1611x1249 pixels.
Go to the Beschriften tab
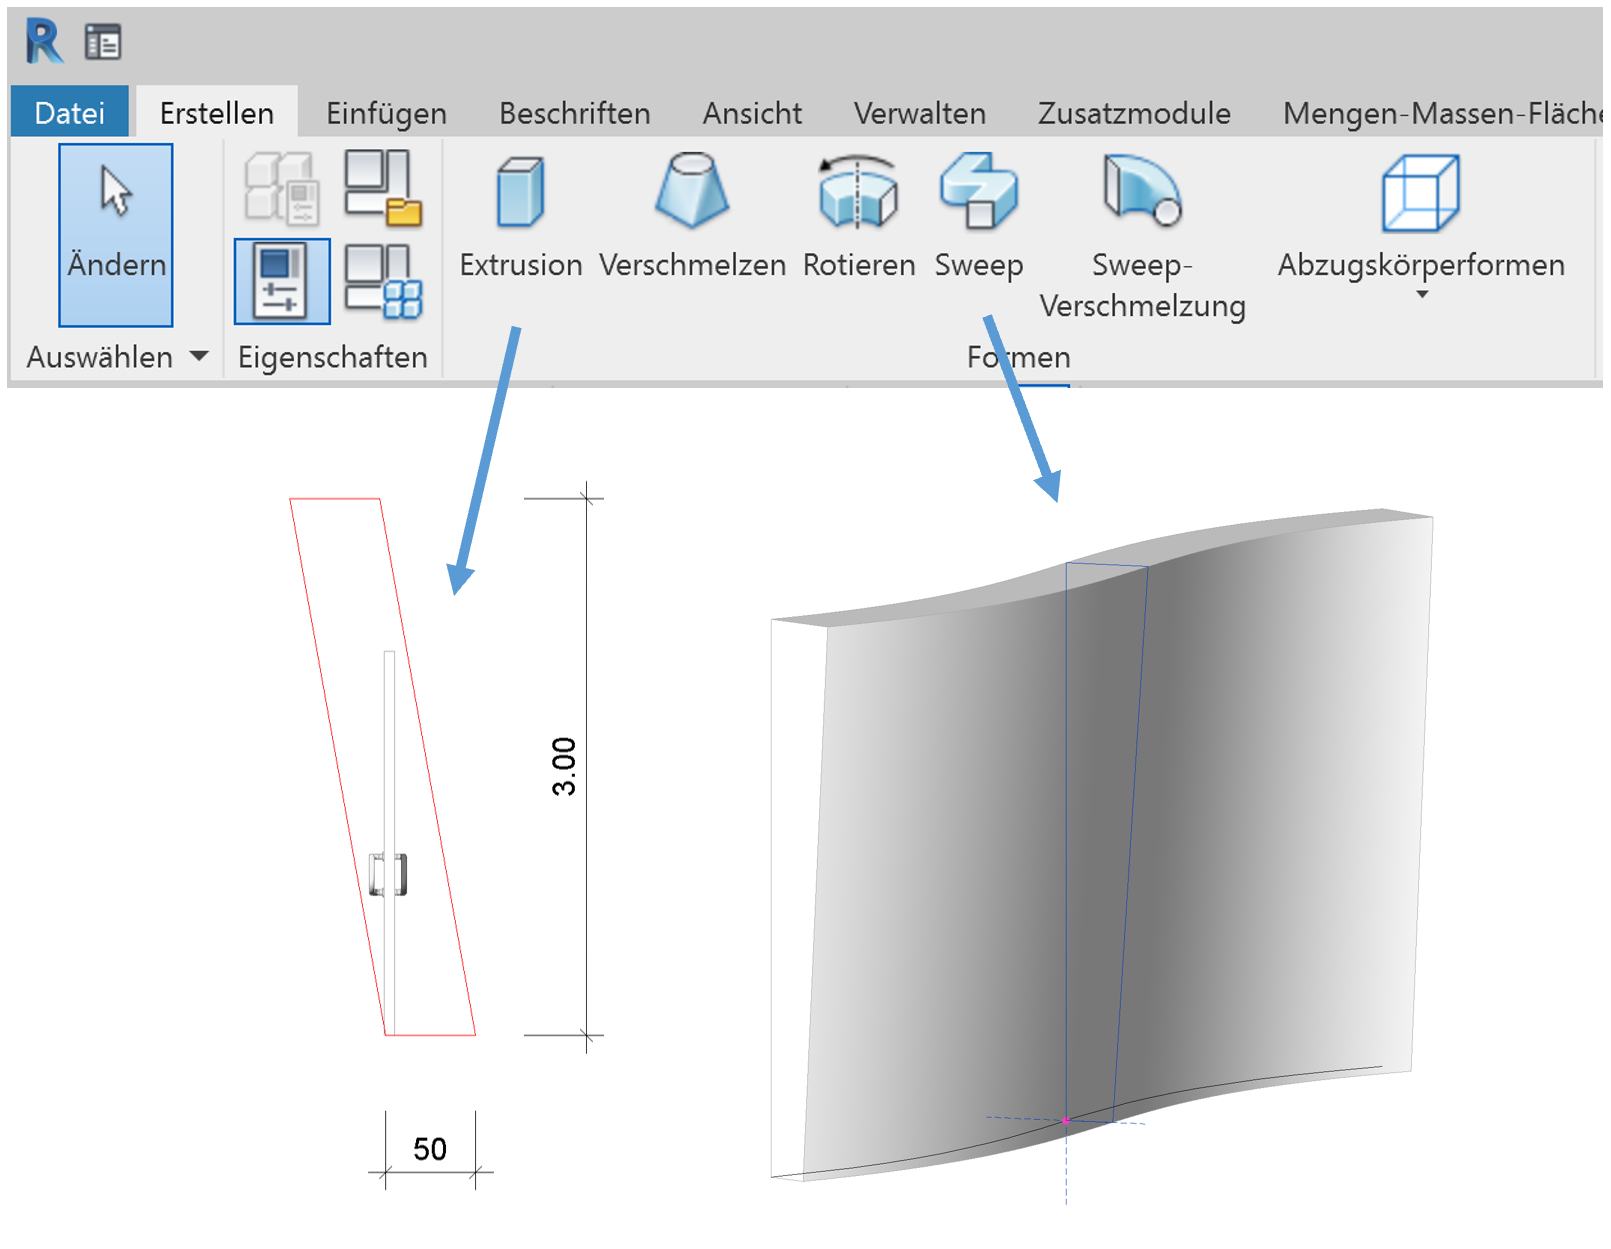pos(575,113)
